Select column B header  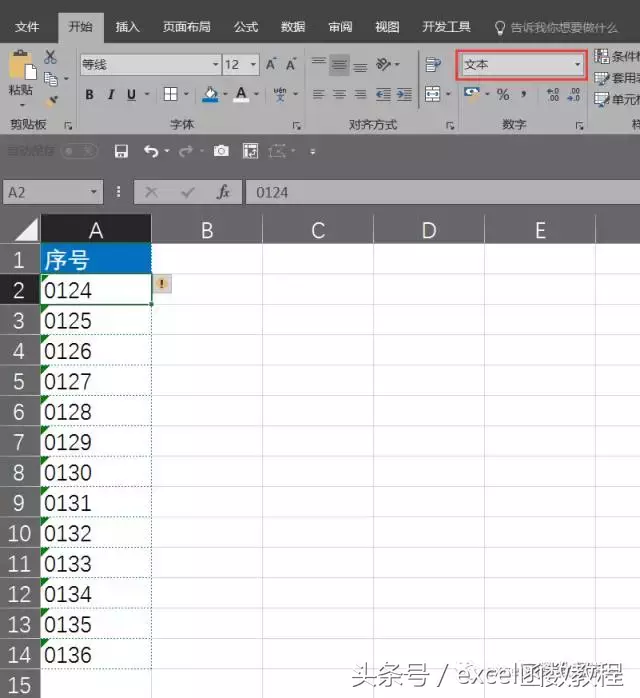(207, 230)
